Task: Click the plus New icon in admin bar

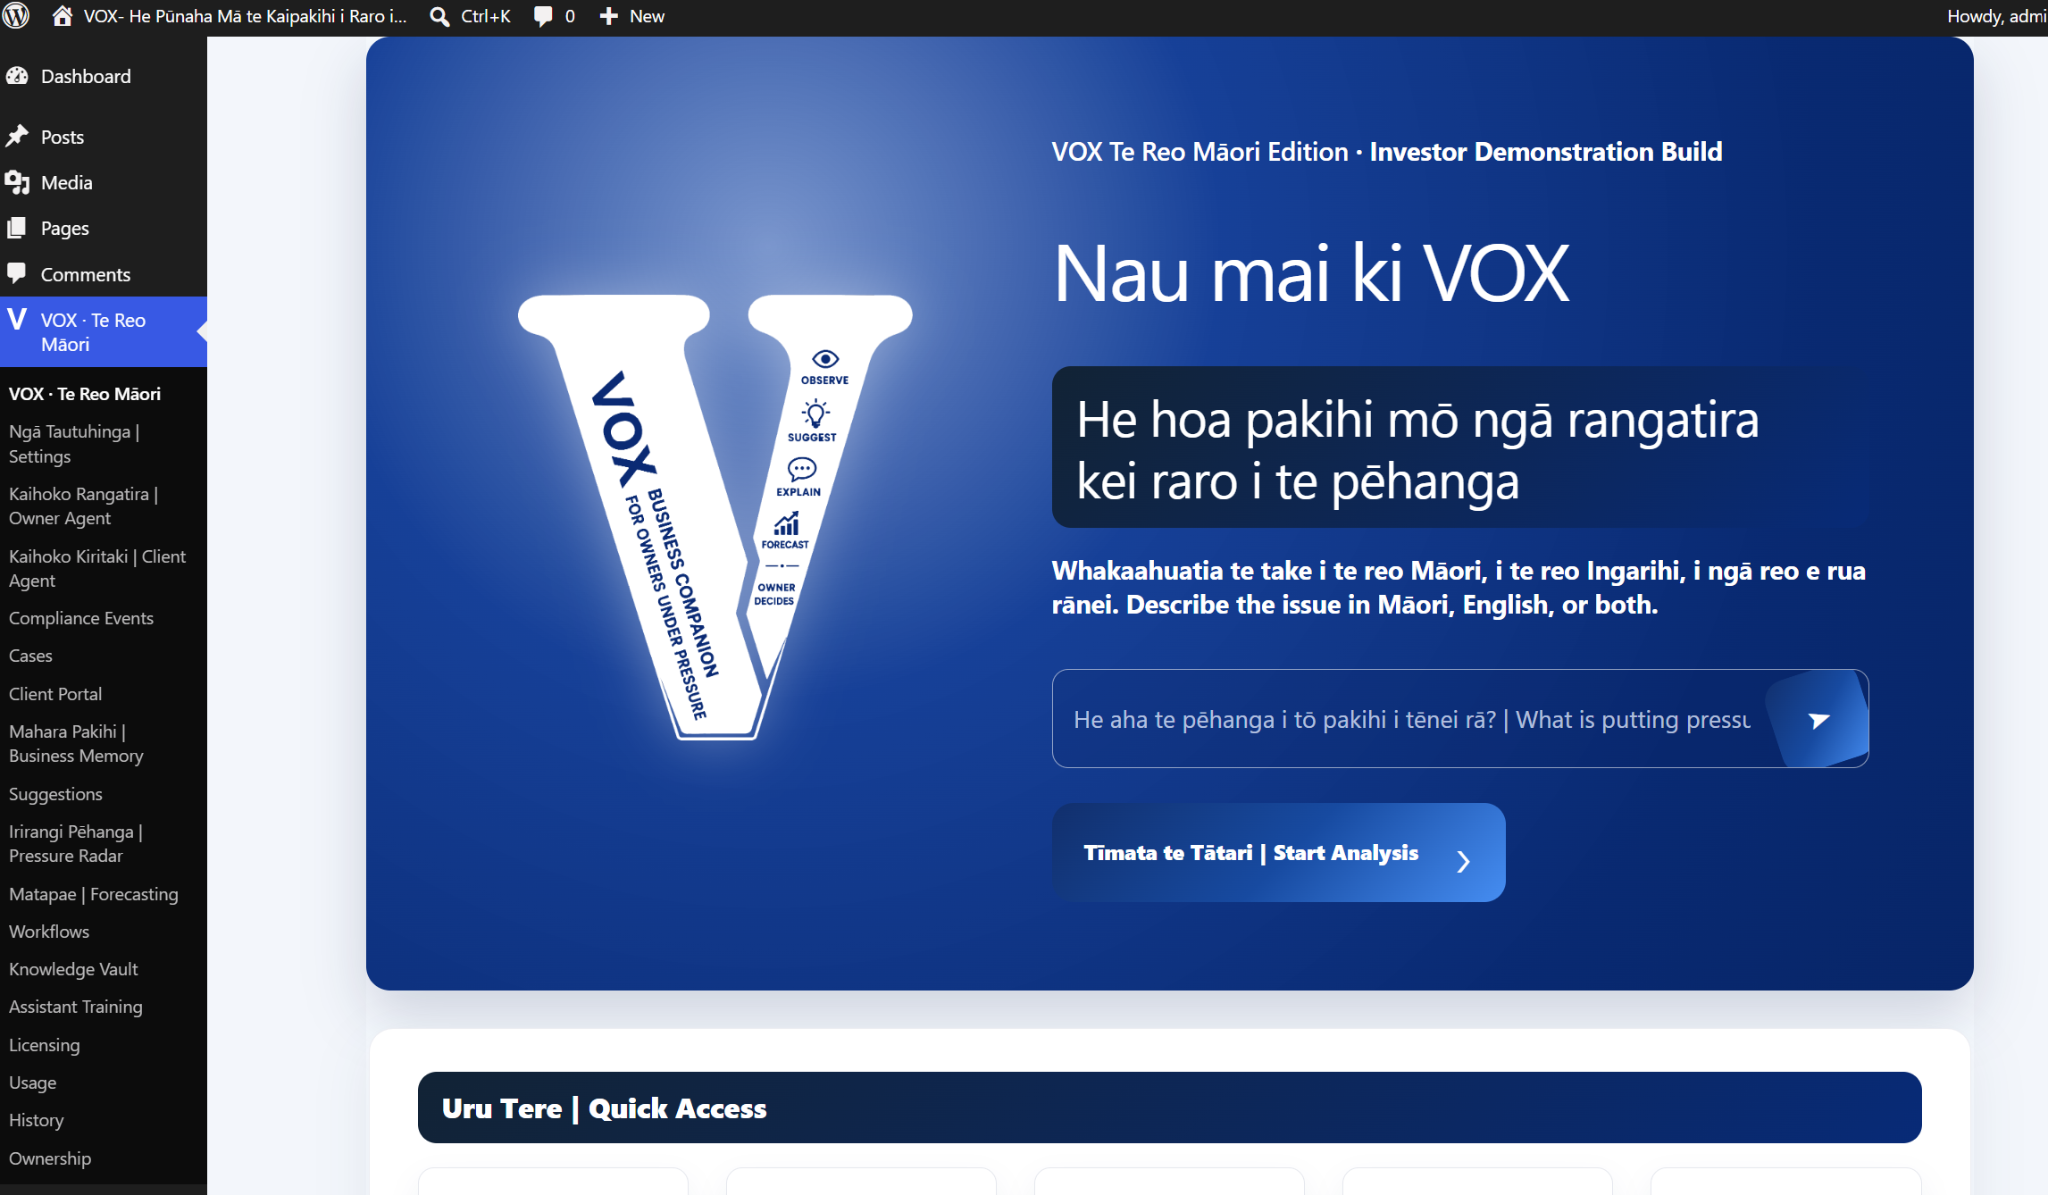Action: [608, 16]
